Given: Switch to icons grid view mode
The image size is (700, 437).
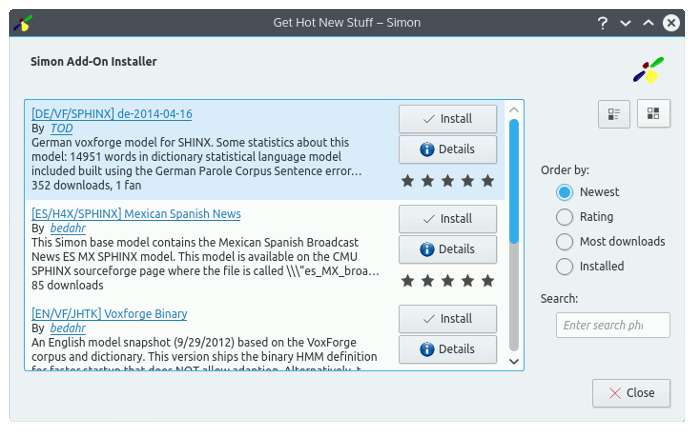Looking at the screenshot, I should [653, 114].
